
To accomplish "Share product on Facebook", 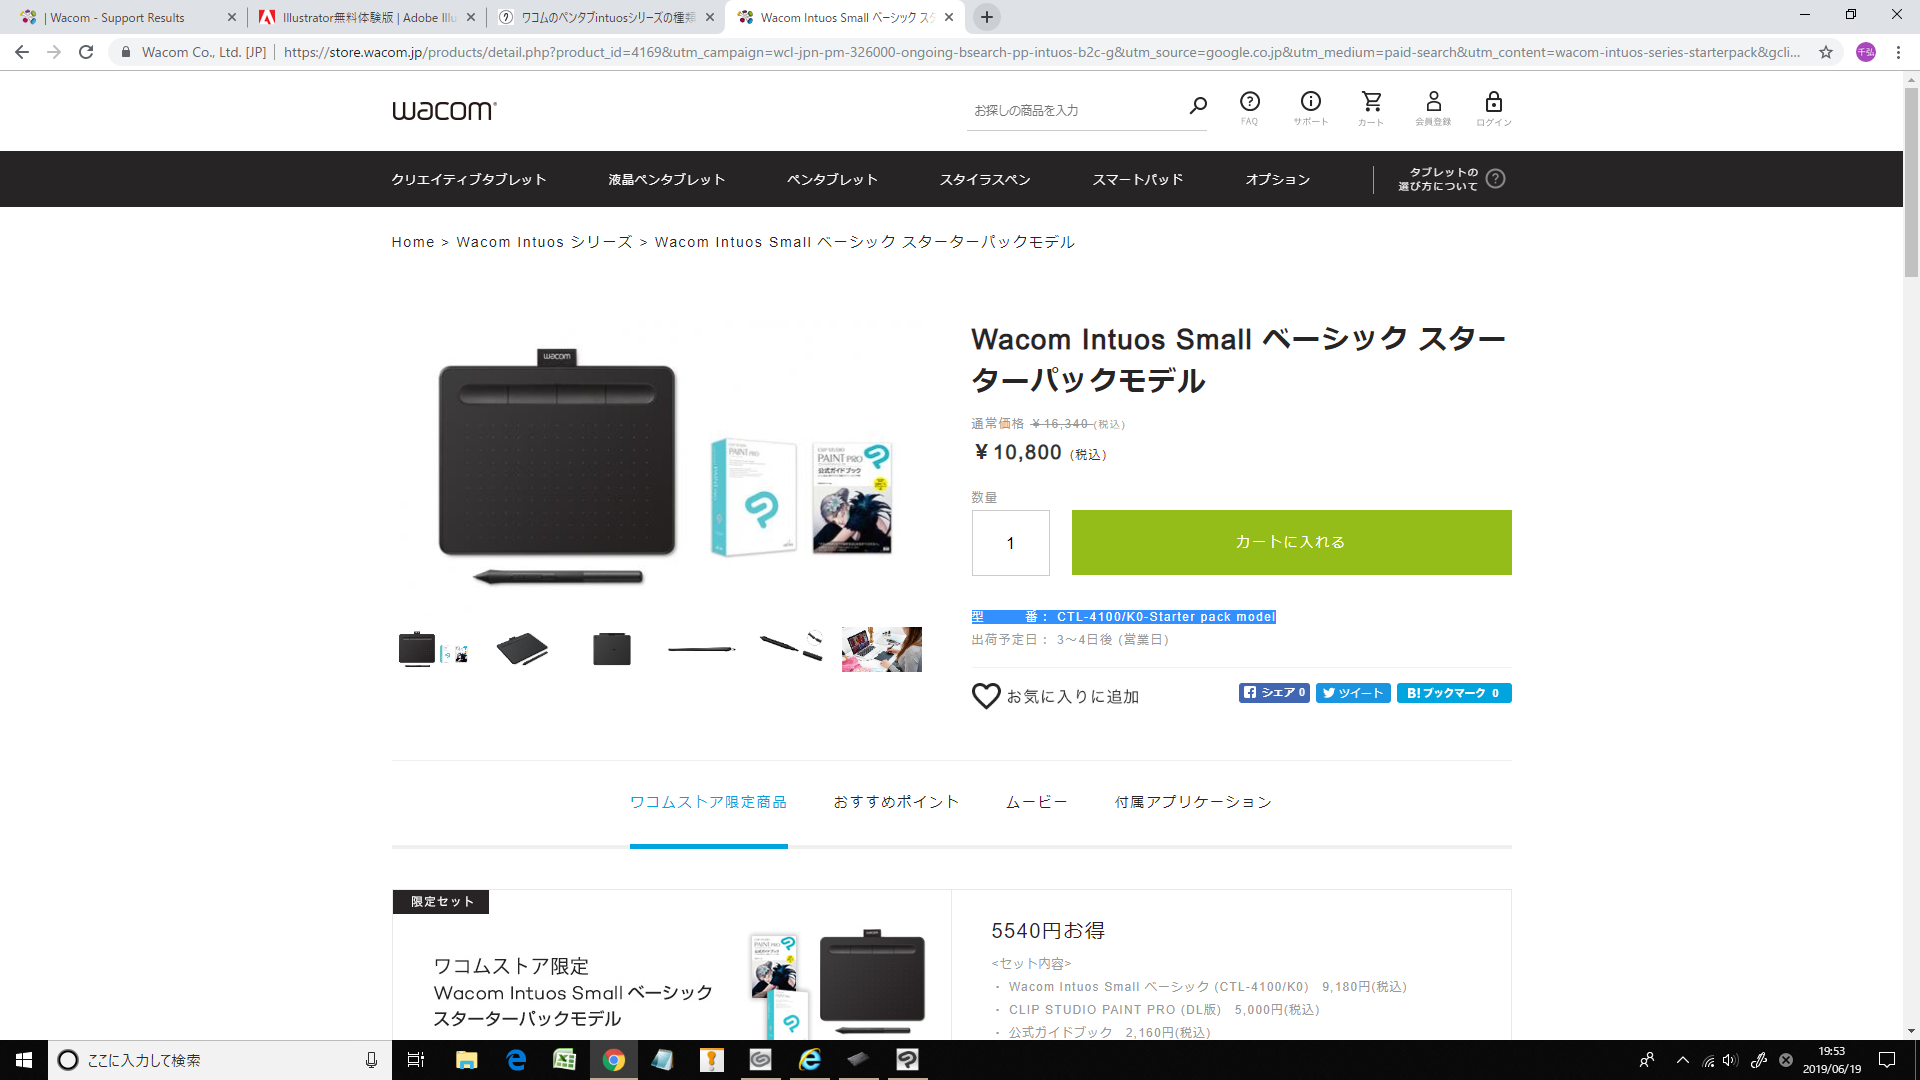I will (x=1273, y=693).
